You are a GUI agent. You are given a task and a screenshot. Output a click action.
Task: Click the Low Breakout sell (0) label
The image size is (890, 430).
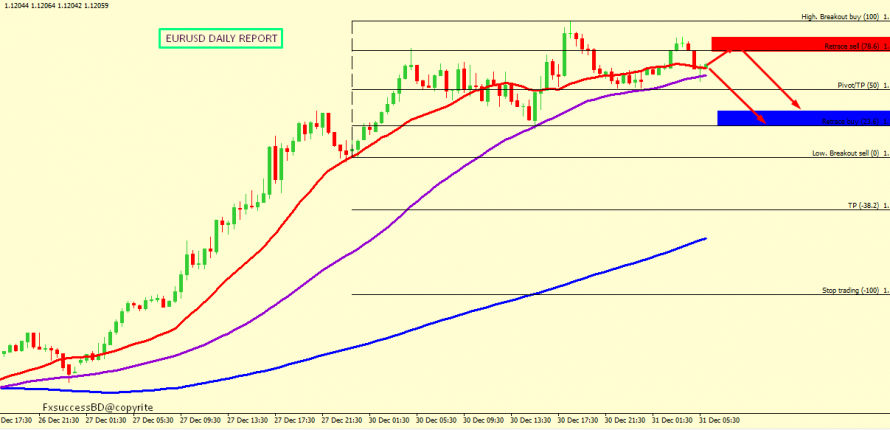(x=844, y=154)
